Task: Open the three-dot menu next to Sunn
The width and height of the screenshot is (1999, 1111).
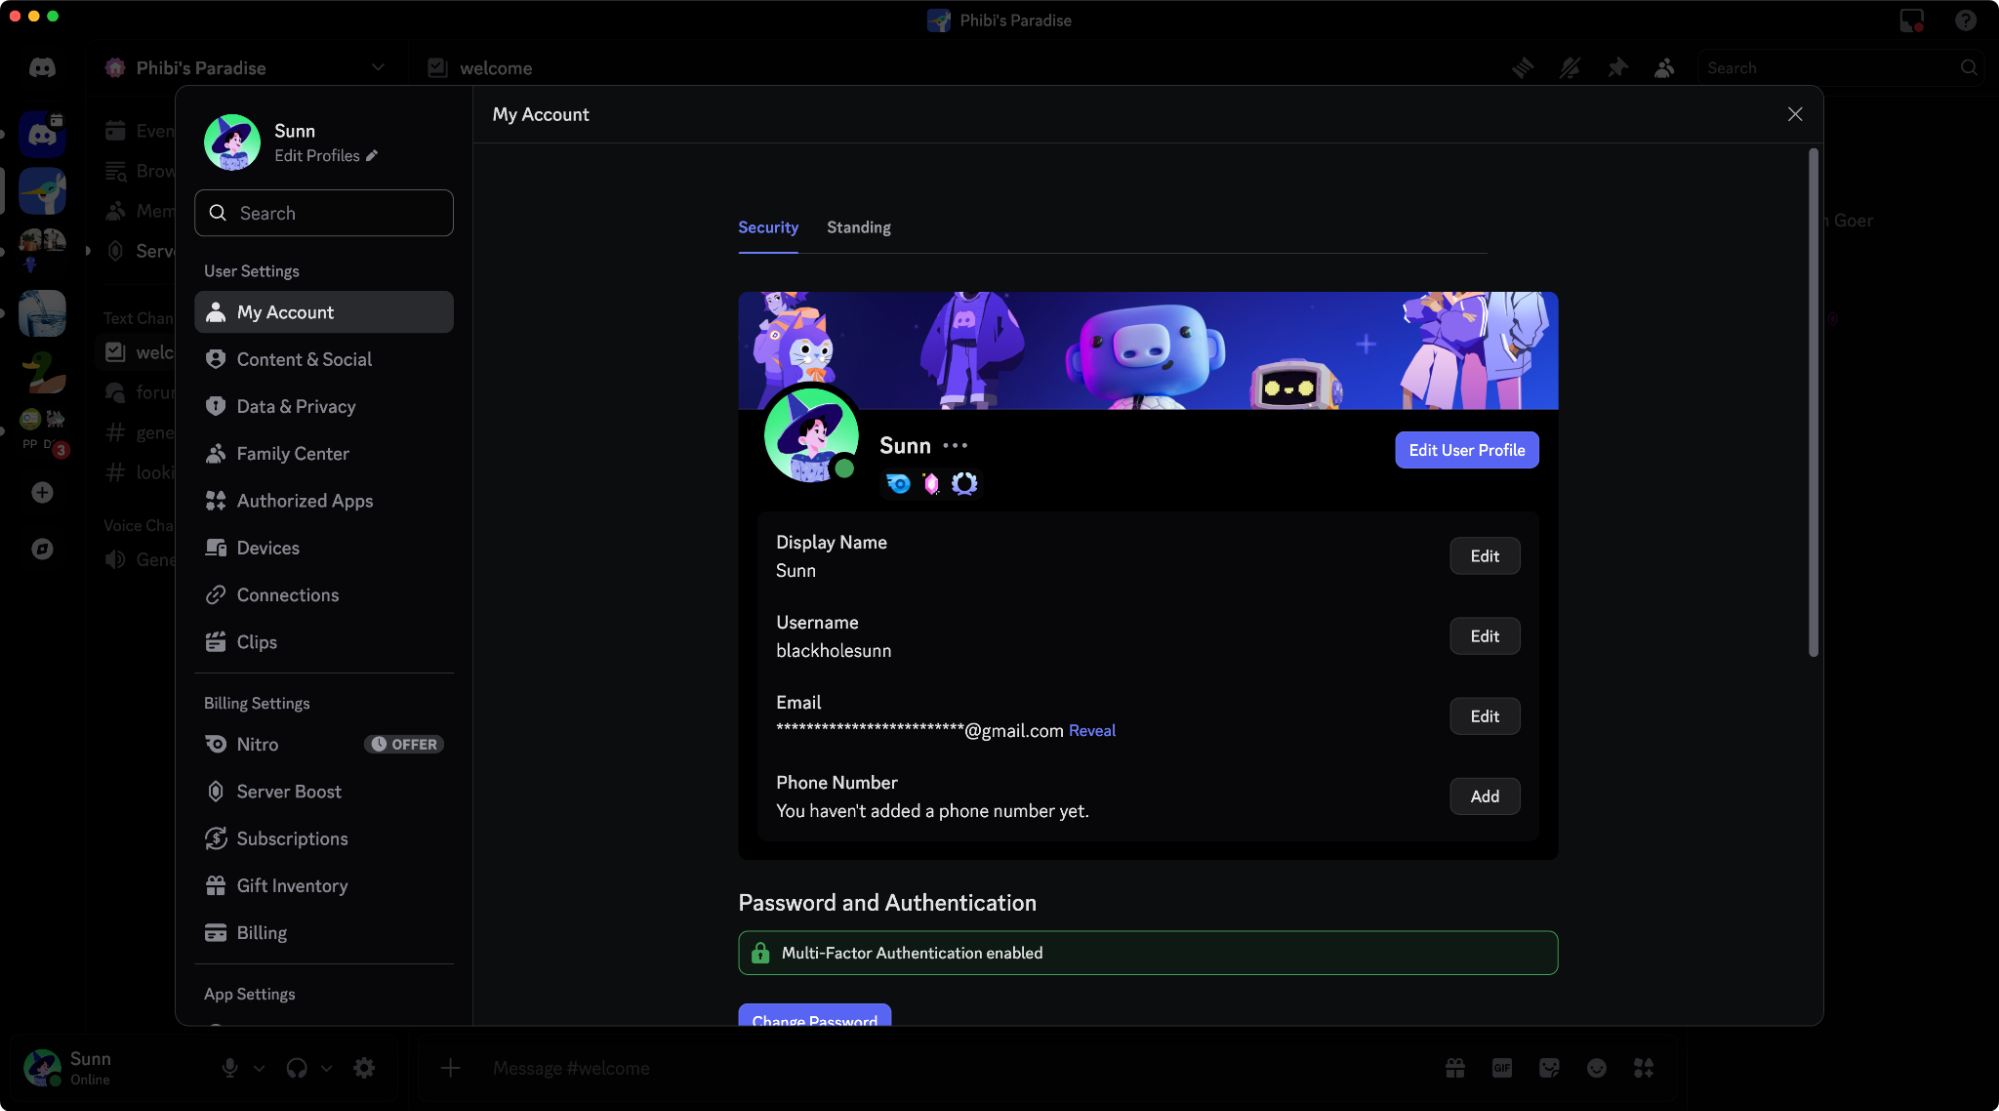Action: pyautogui.click(x=953, y=444)
